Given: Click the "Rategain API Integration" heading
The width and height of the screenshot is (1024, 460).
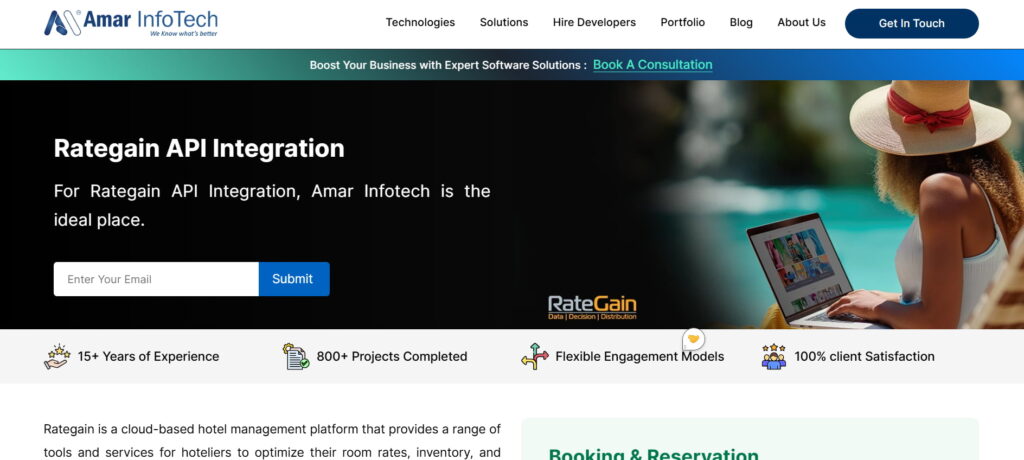Looking at the screenshot, I should pyautogui.click(x=199, y=148).
